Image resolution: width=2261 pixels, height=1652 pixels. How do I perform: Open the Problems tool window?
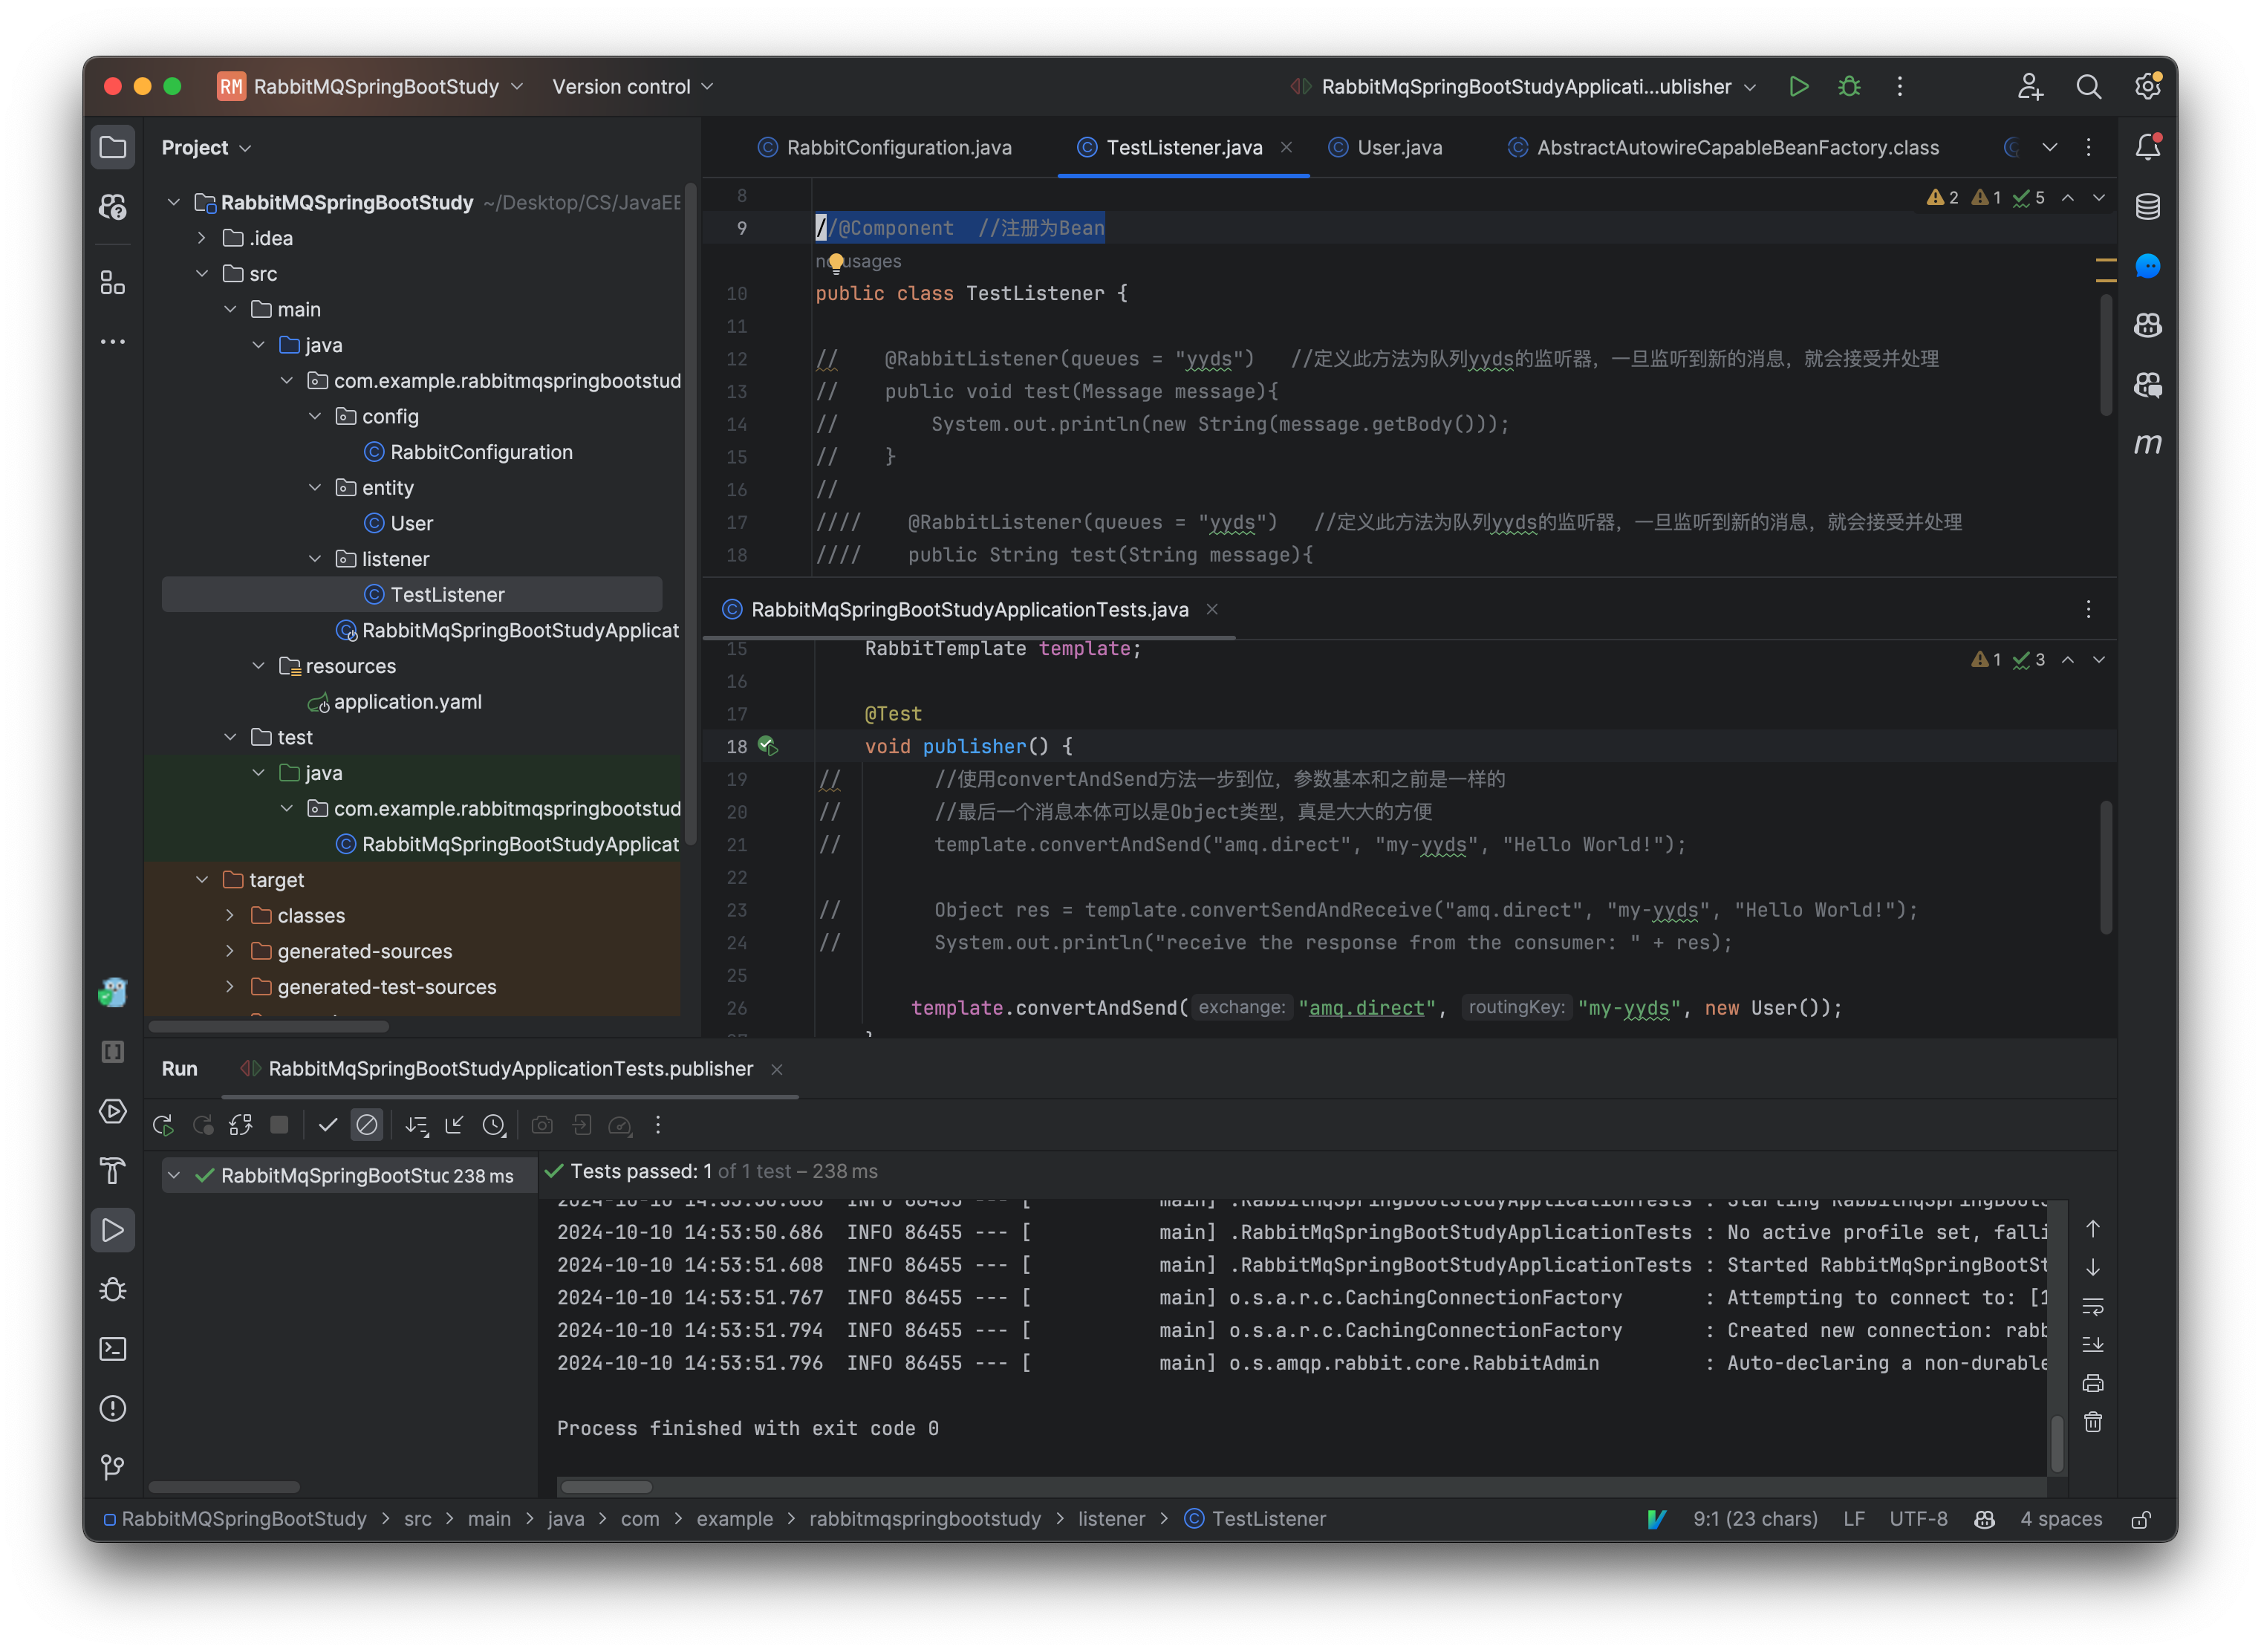[x=113, y=1408]
